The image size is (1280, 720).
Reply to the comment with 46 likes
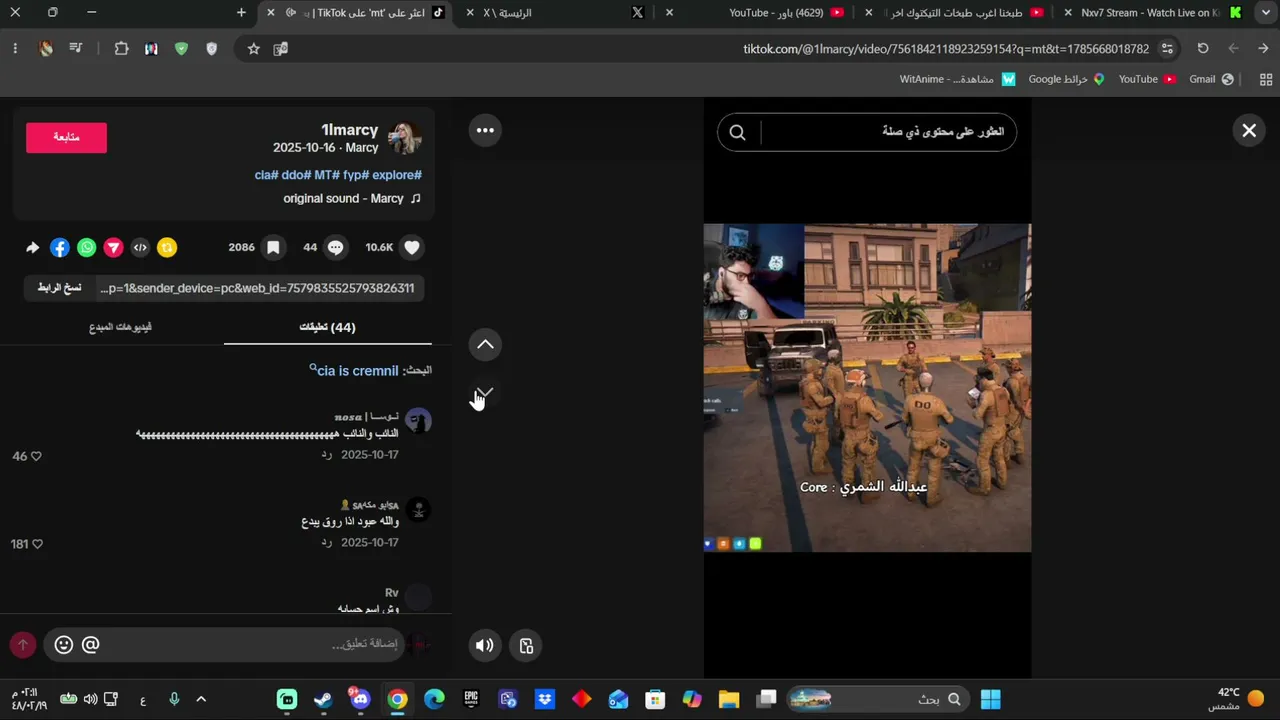[326, 455]
